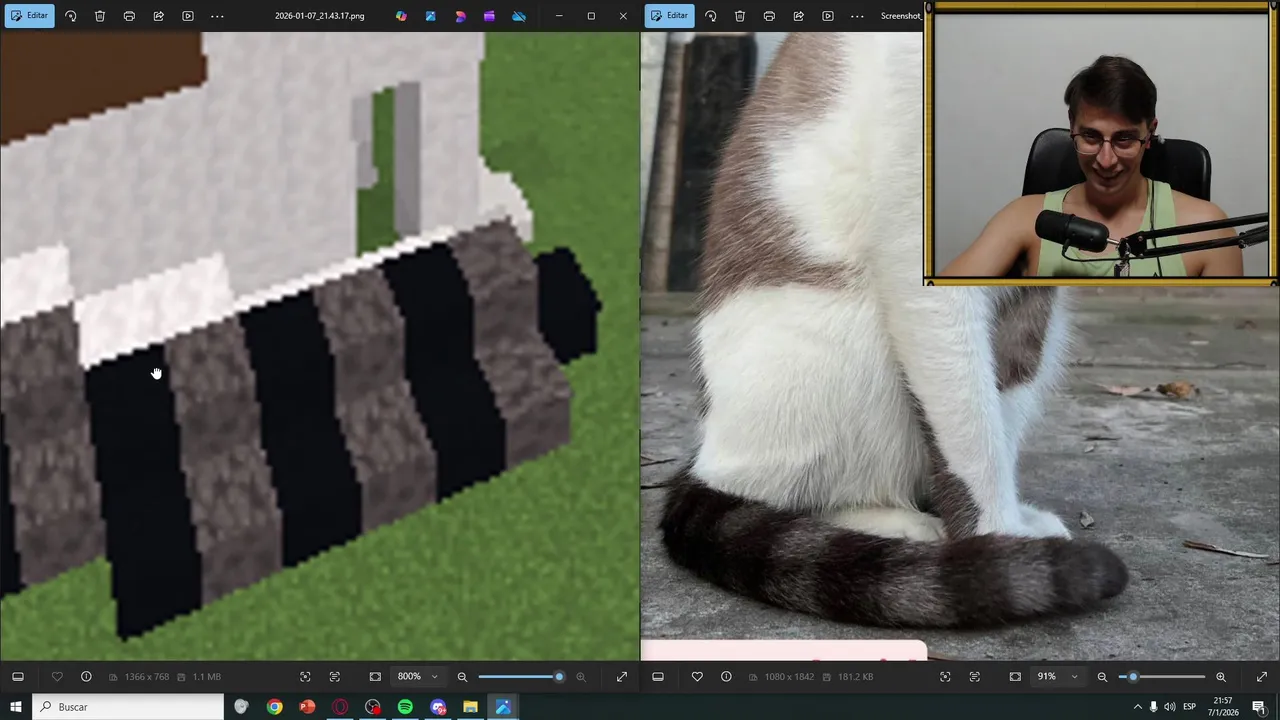Mark right image as favorite
The width and height of the screenshot is (1280, 720).
point(697,677)
